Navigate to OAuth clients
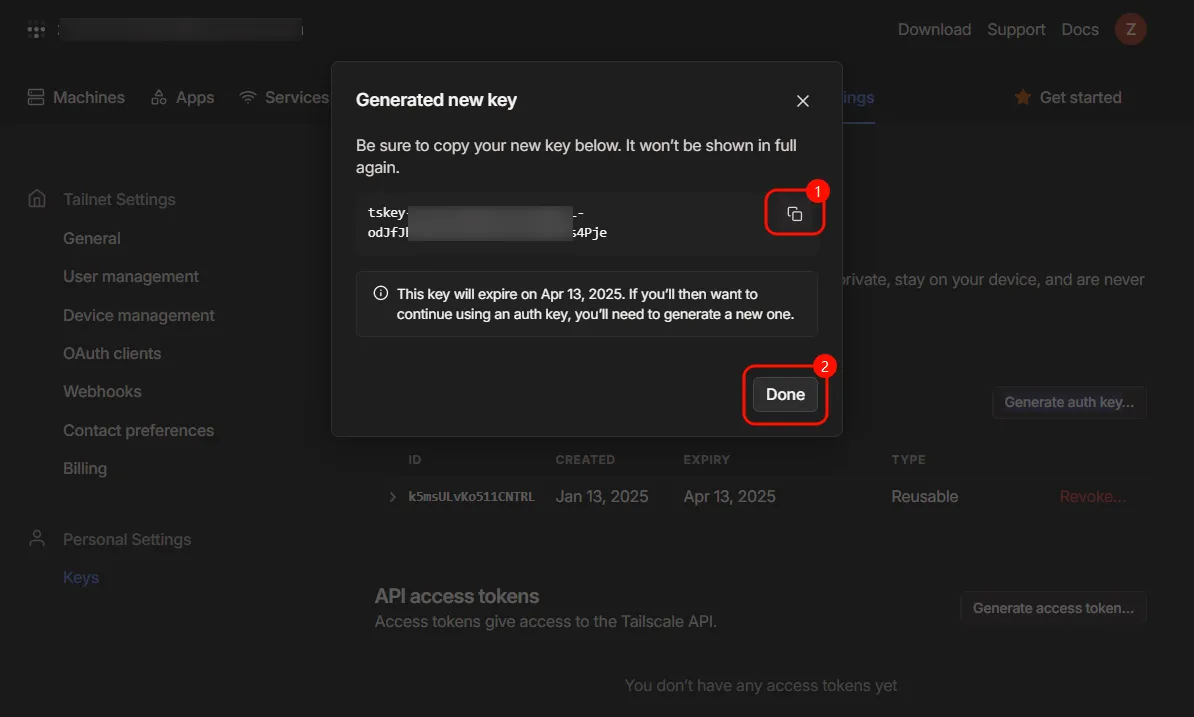1194x717 pixels. [112, 353]
